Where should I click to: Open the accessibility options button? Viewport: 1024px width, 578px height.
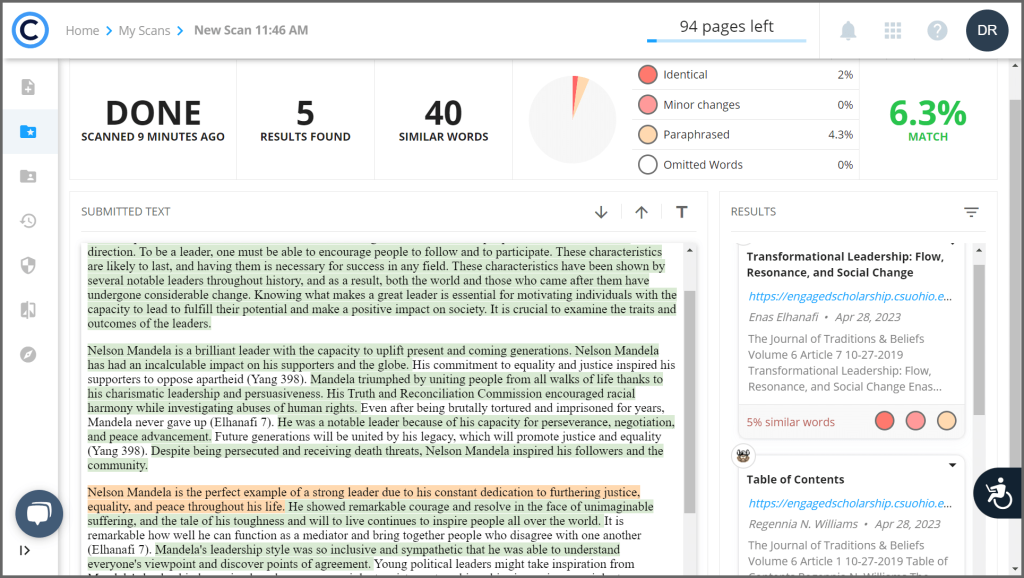point(998,493)
